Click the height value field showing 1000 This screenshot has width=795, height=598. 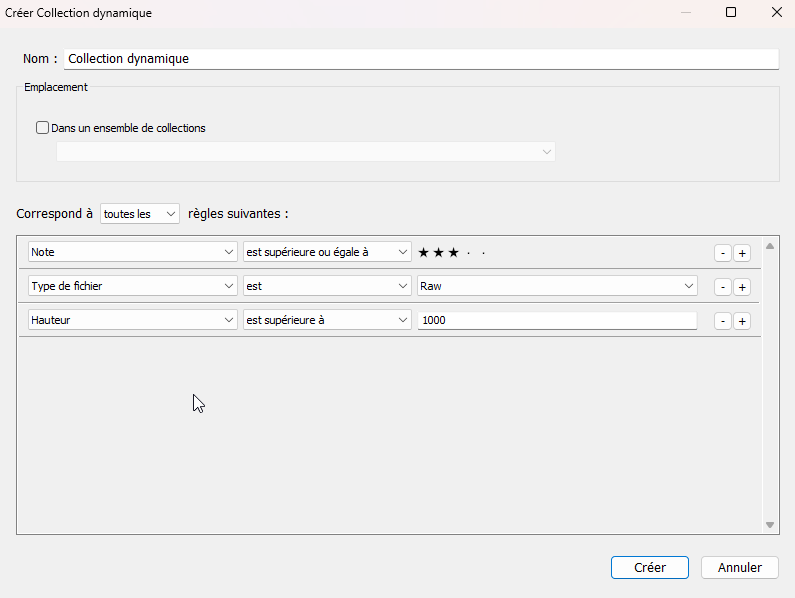(557, 321)
